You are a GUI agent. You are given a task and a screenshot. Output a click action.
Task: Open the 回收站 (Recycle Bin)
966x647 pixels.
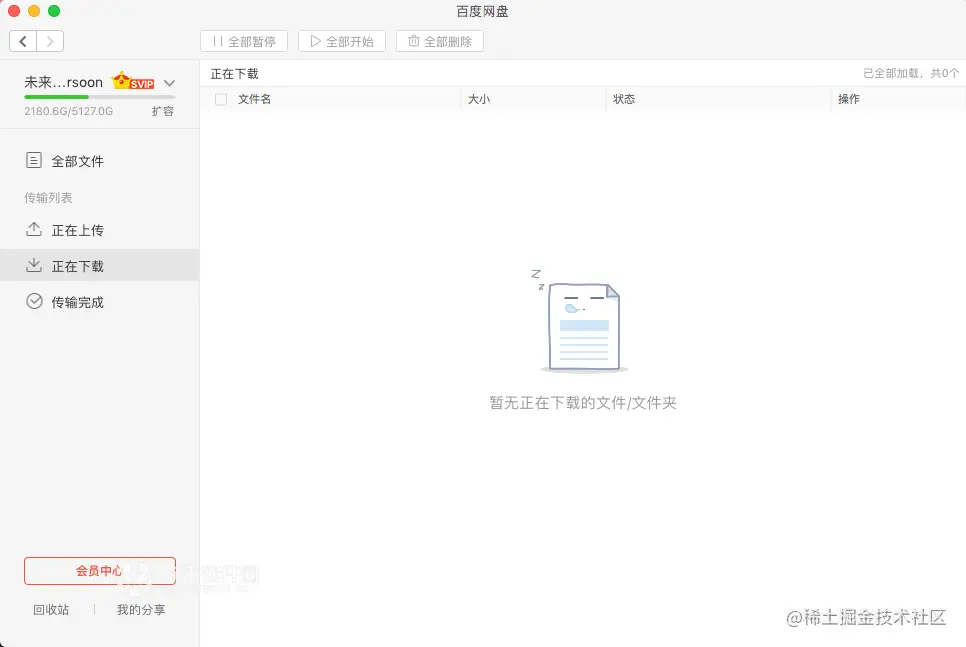(50, 609)
